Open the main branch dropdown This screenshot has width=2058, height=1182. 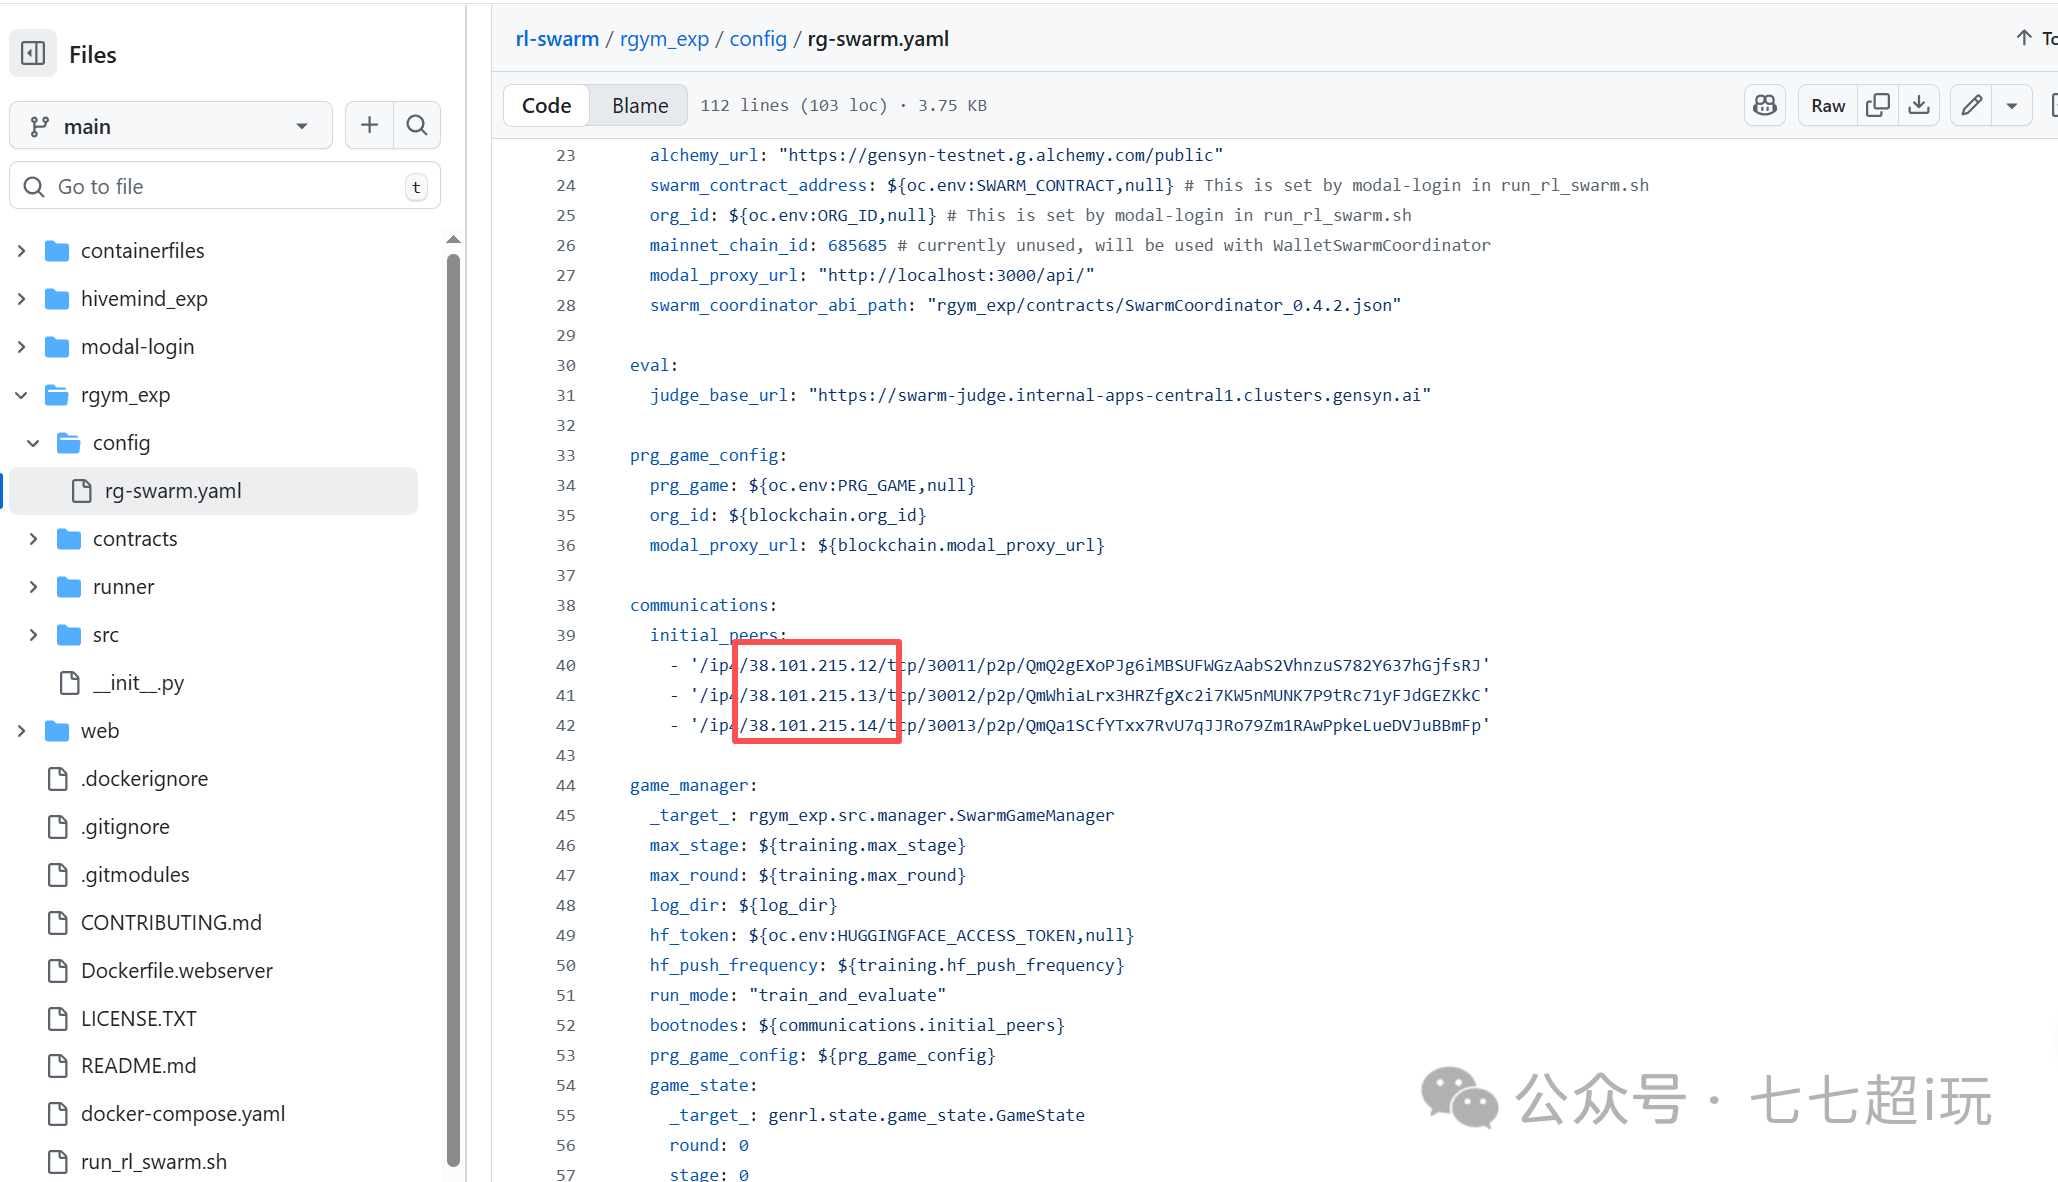(170, 126)
